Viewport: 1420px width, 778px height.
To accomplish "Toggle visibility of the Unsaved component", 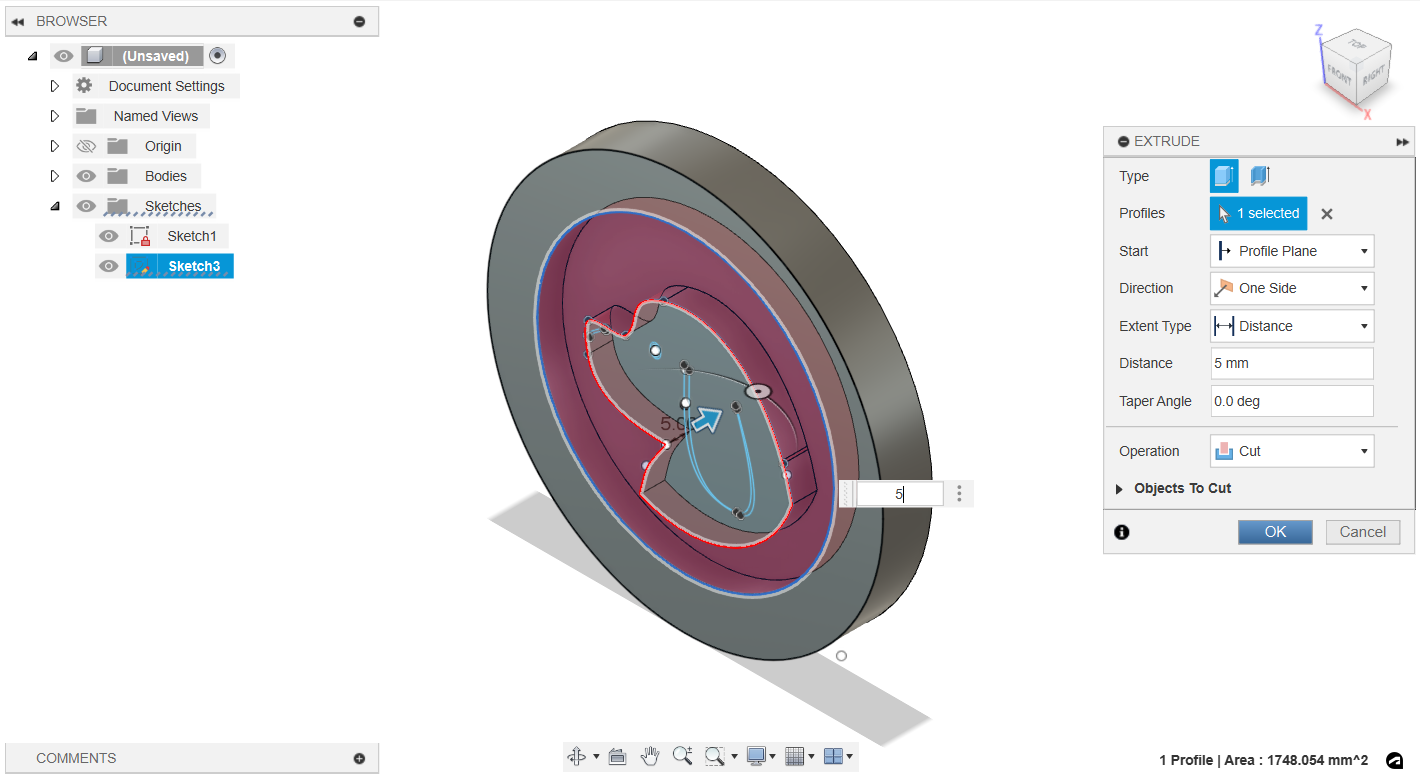I will pos(64,56).
